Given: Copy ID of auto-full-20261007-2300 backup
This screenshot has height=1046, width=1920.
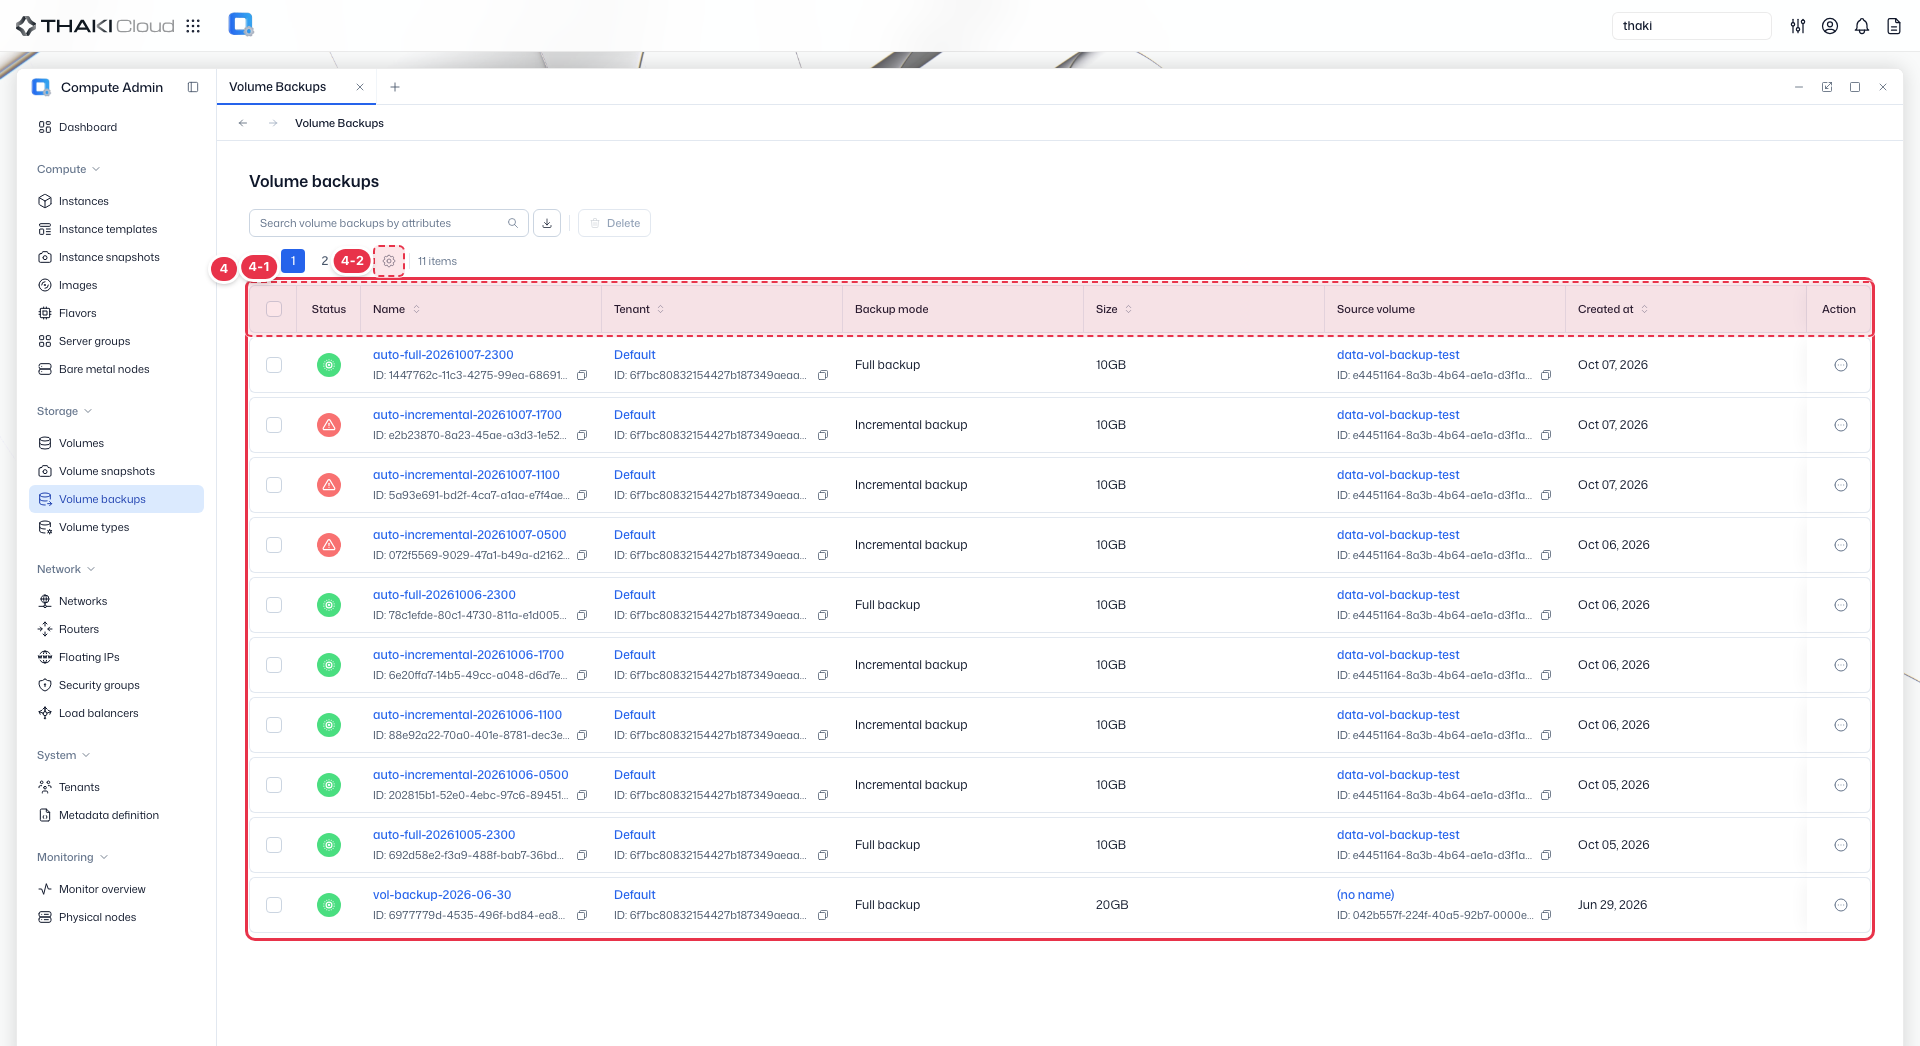Looking at the screenshot, I should (x=582, y=375).
